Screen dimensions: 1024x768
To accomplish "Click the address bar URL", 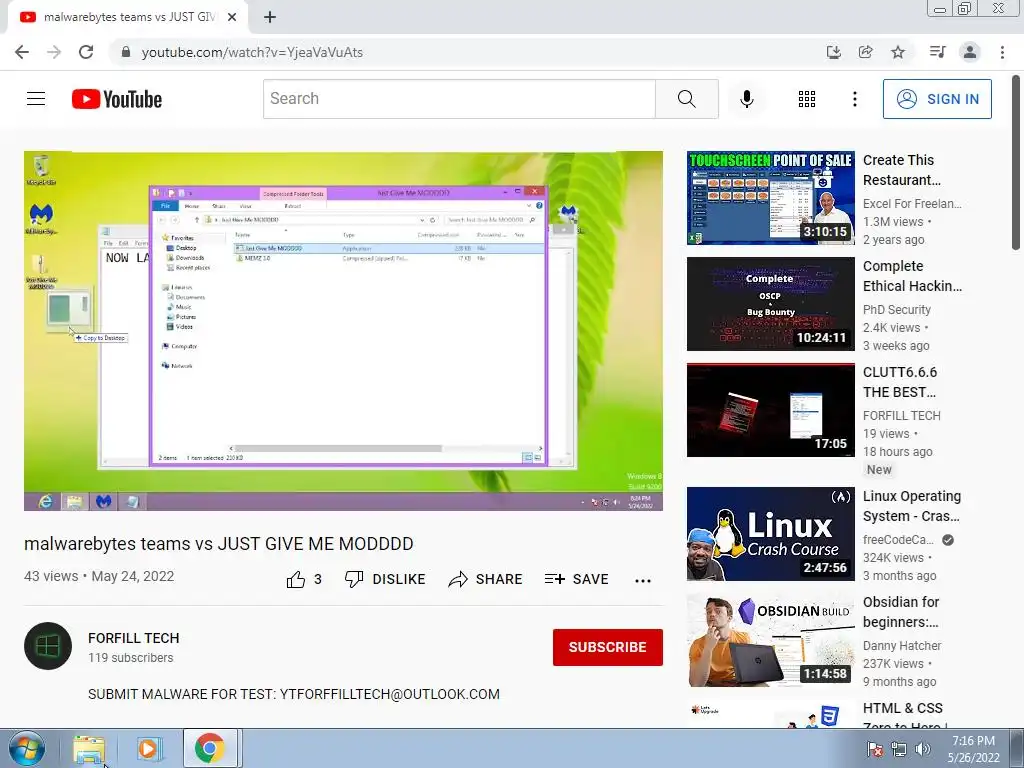I will click(252, 52).
